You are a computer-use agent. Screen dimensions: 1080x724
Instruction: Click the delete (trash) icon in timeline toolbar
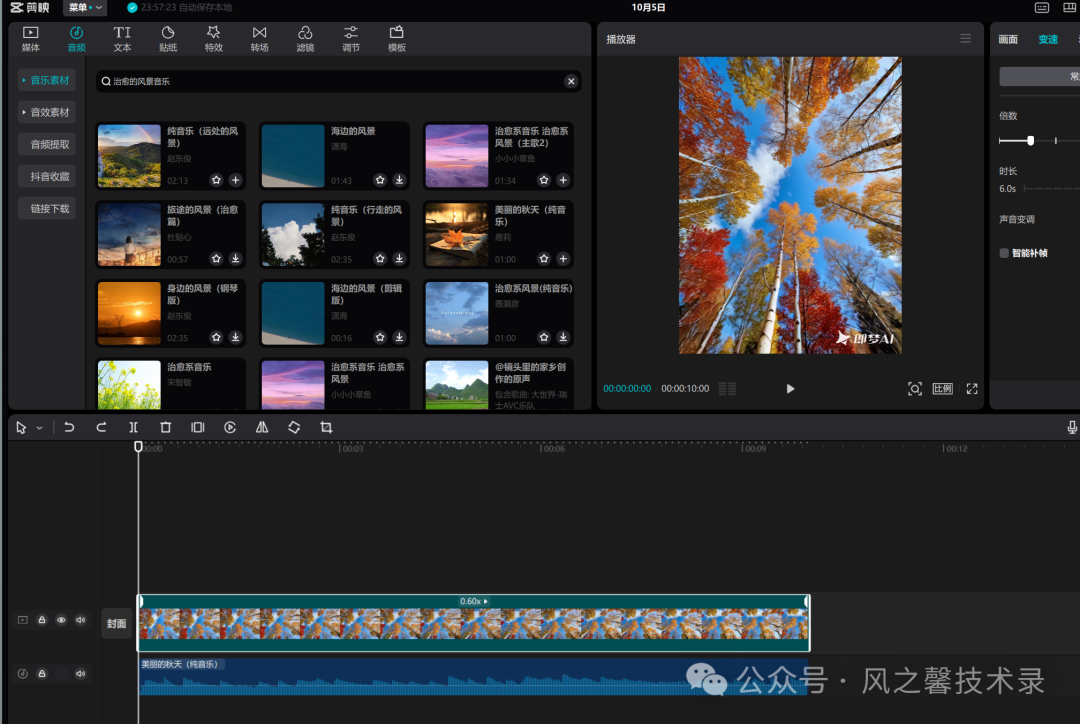(x=166, y=427)
